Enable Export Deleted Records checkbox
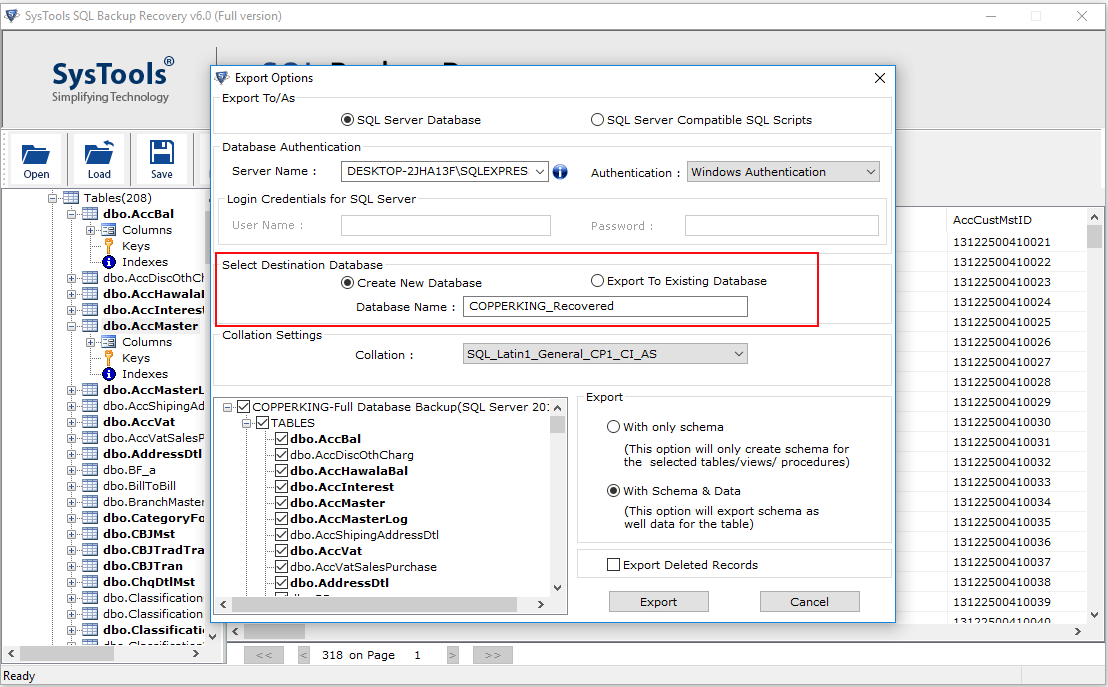 pyautogui.click(x=613, y=565)
